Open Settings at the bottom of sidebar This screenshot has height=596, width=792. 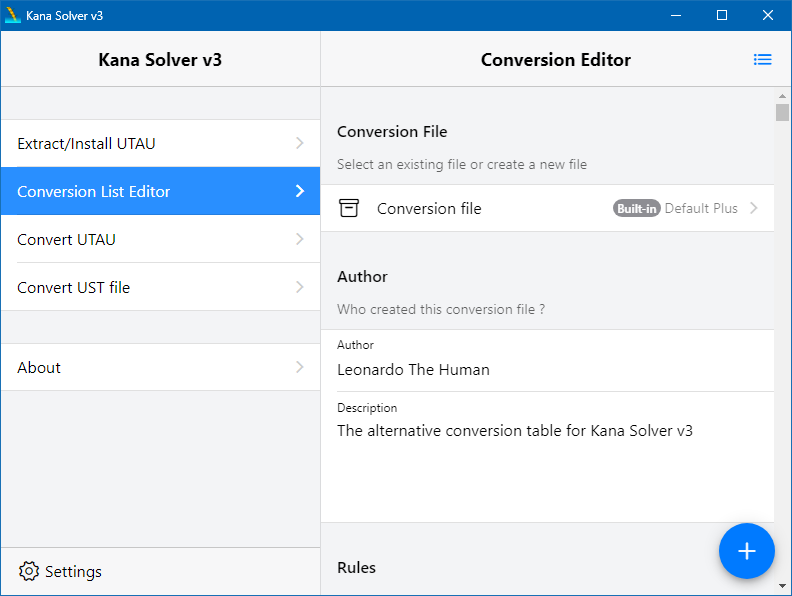coord(60,571)
